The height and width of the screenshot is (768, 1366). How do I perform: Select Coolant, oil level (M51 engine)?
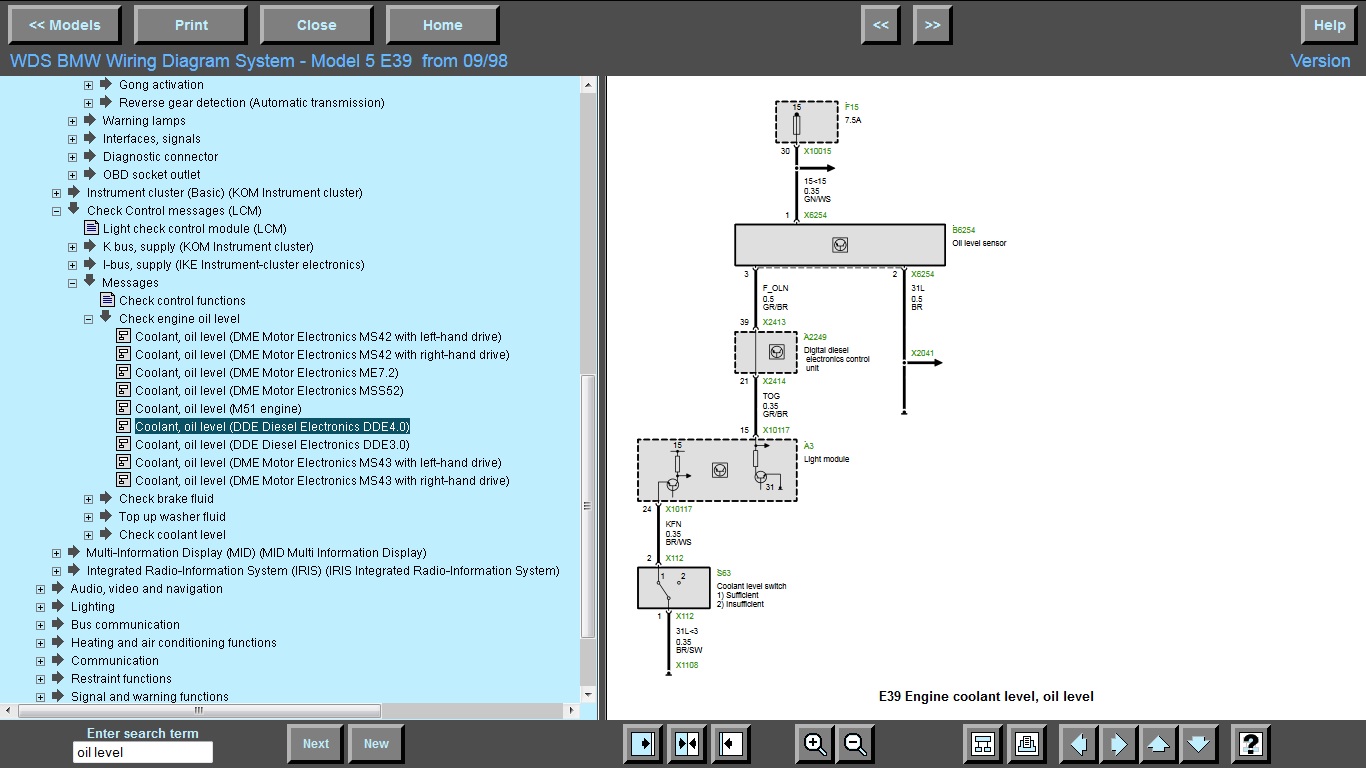217,409
